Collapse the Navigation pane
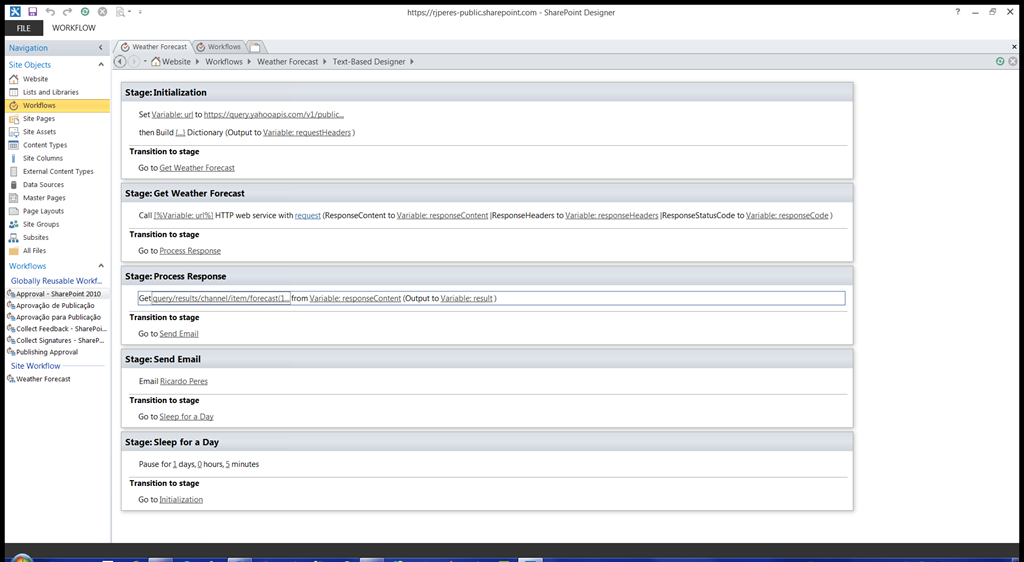 [x=101, y=48]
